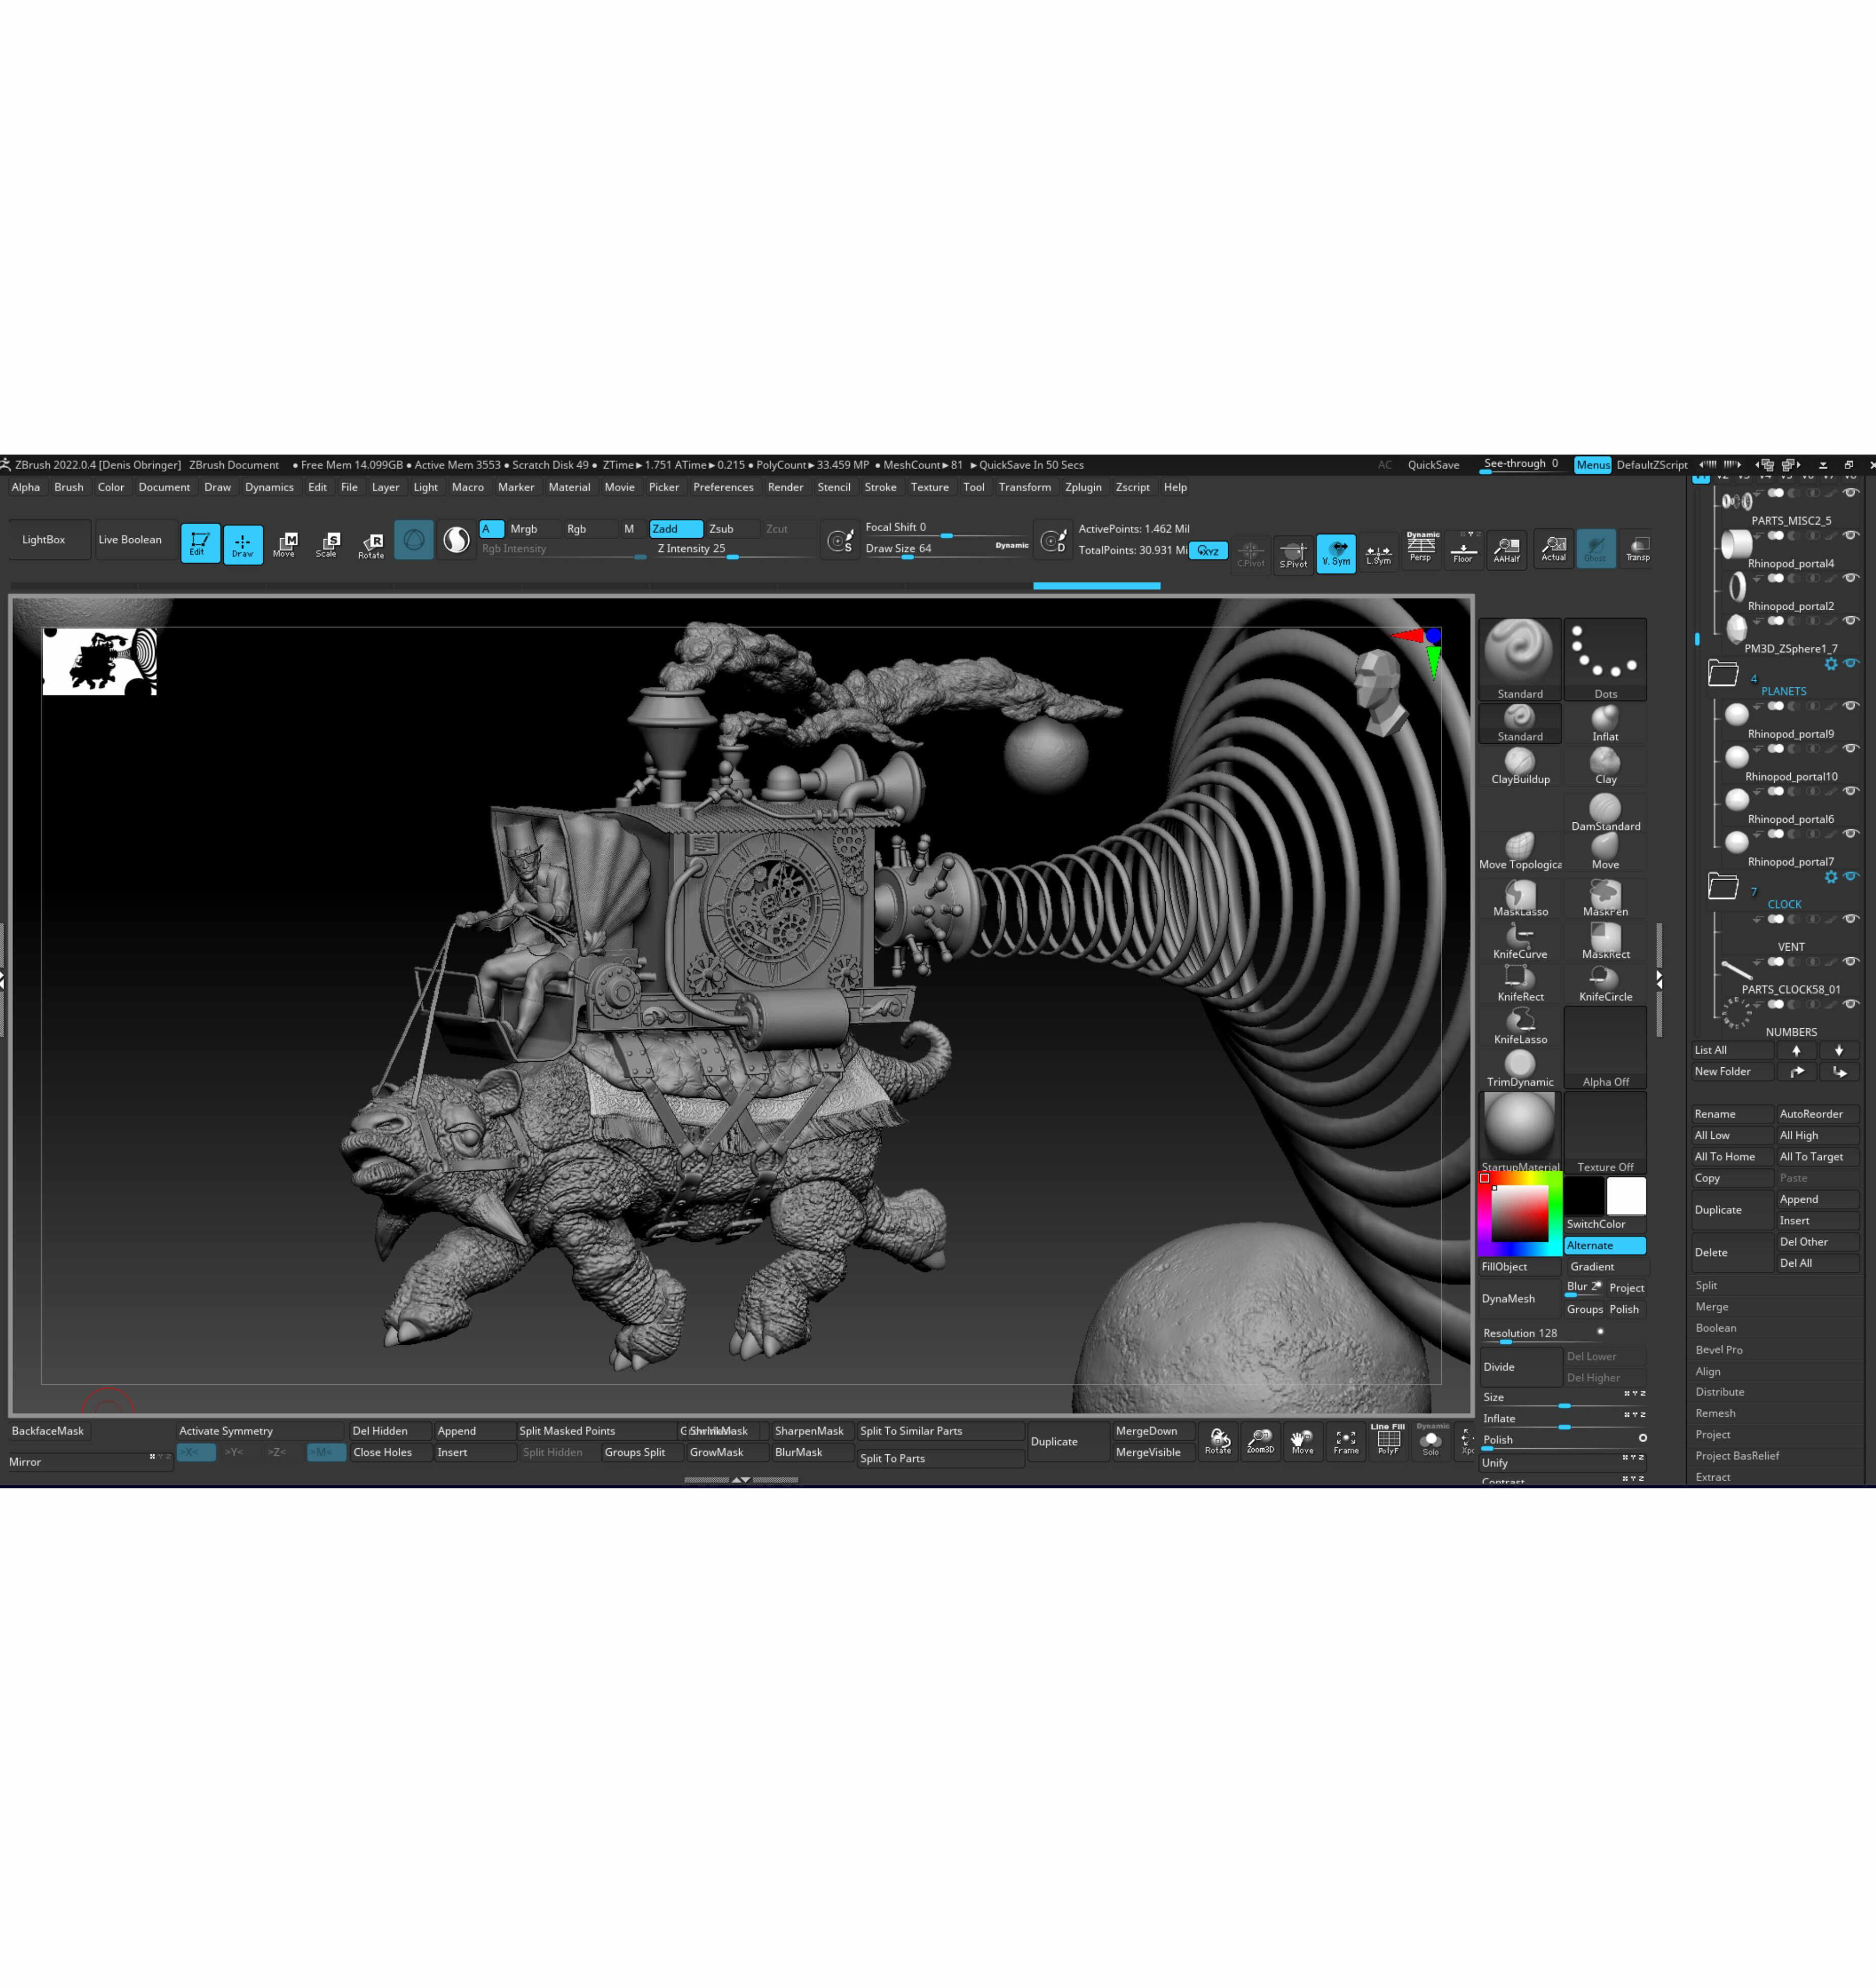Viewport: 1876px width, 1988px height.
Task: Toggle the PolyF line fill icon
Action: point(1388,1441)
